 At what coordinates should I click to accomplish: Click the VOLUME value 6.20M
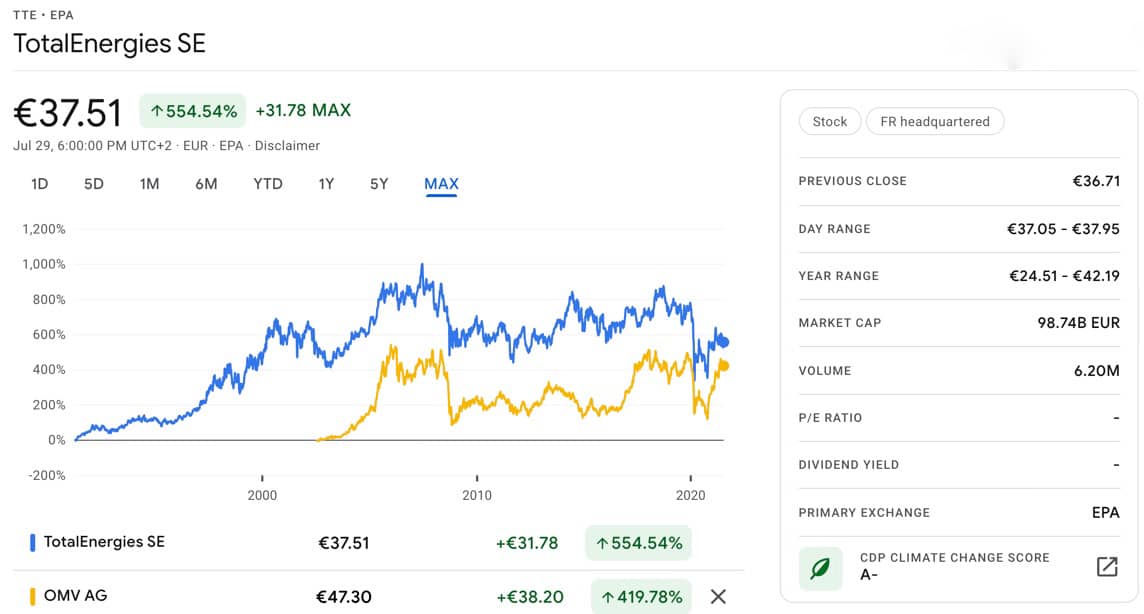click(1097, 370)
